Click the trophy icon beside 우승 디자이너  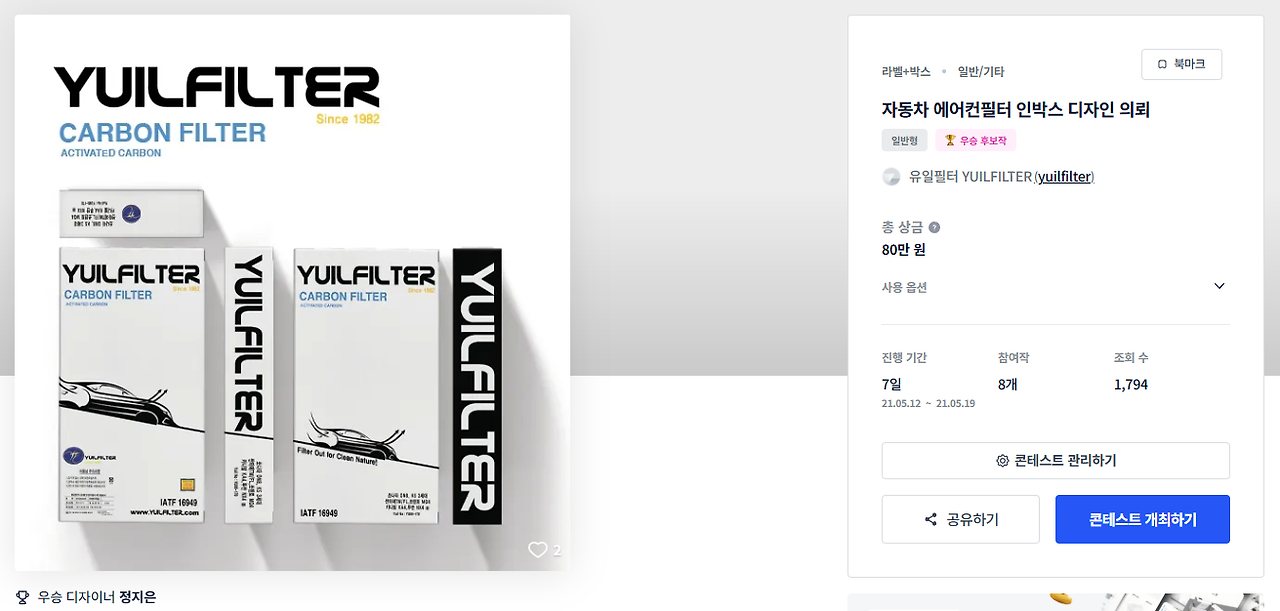[x=23, y=597]
